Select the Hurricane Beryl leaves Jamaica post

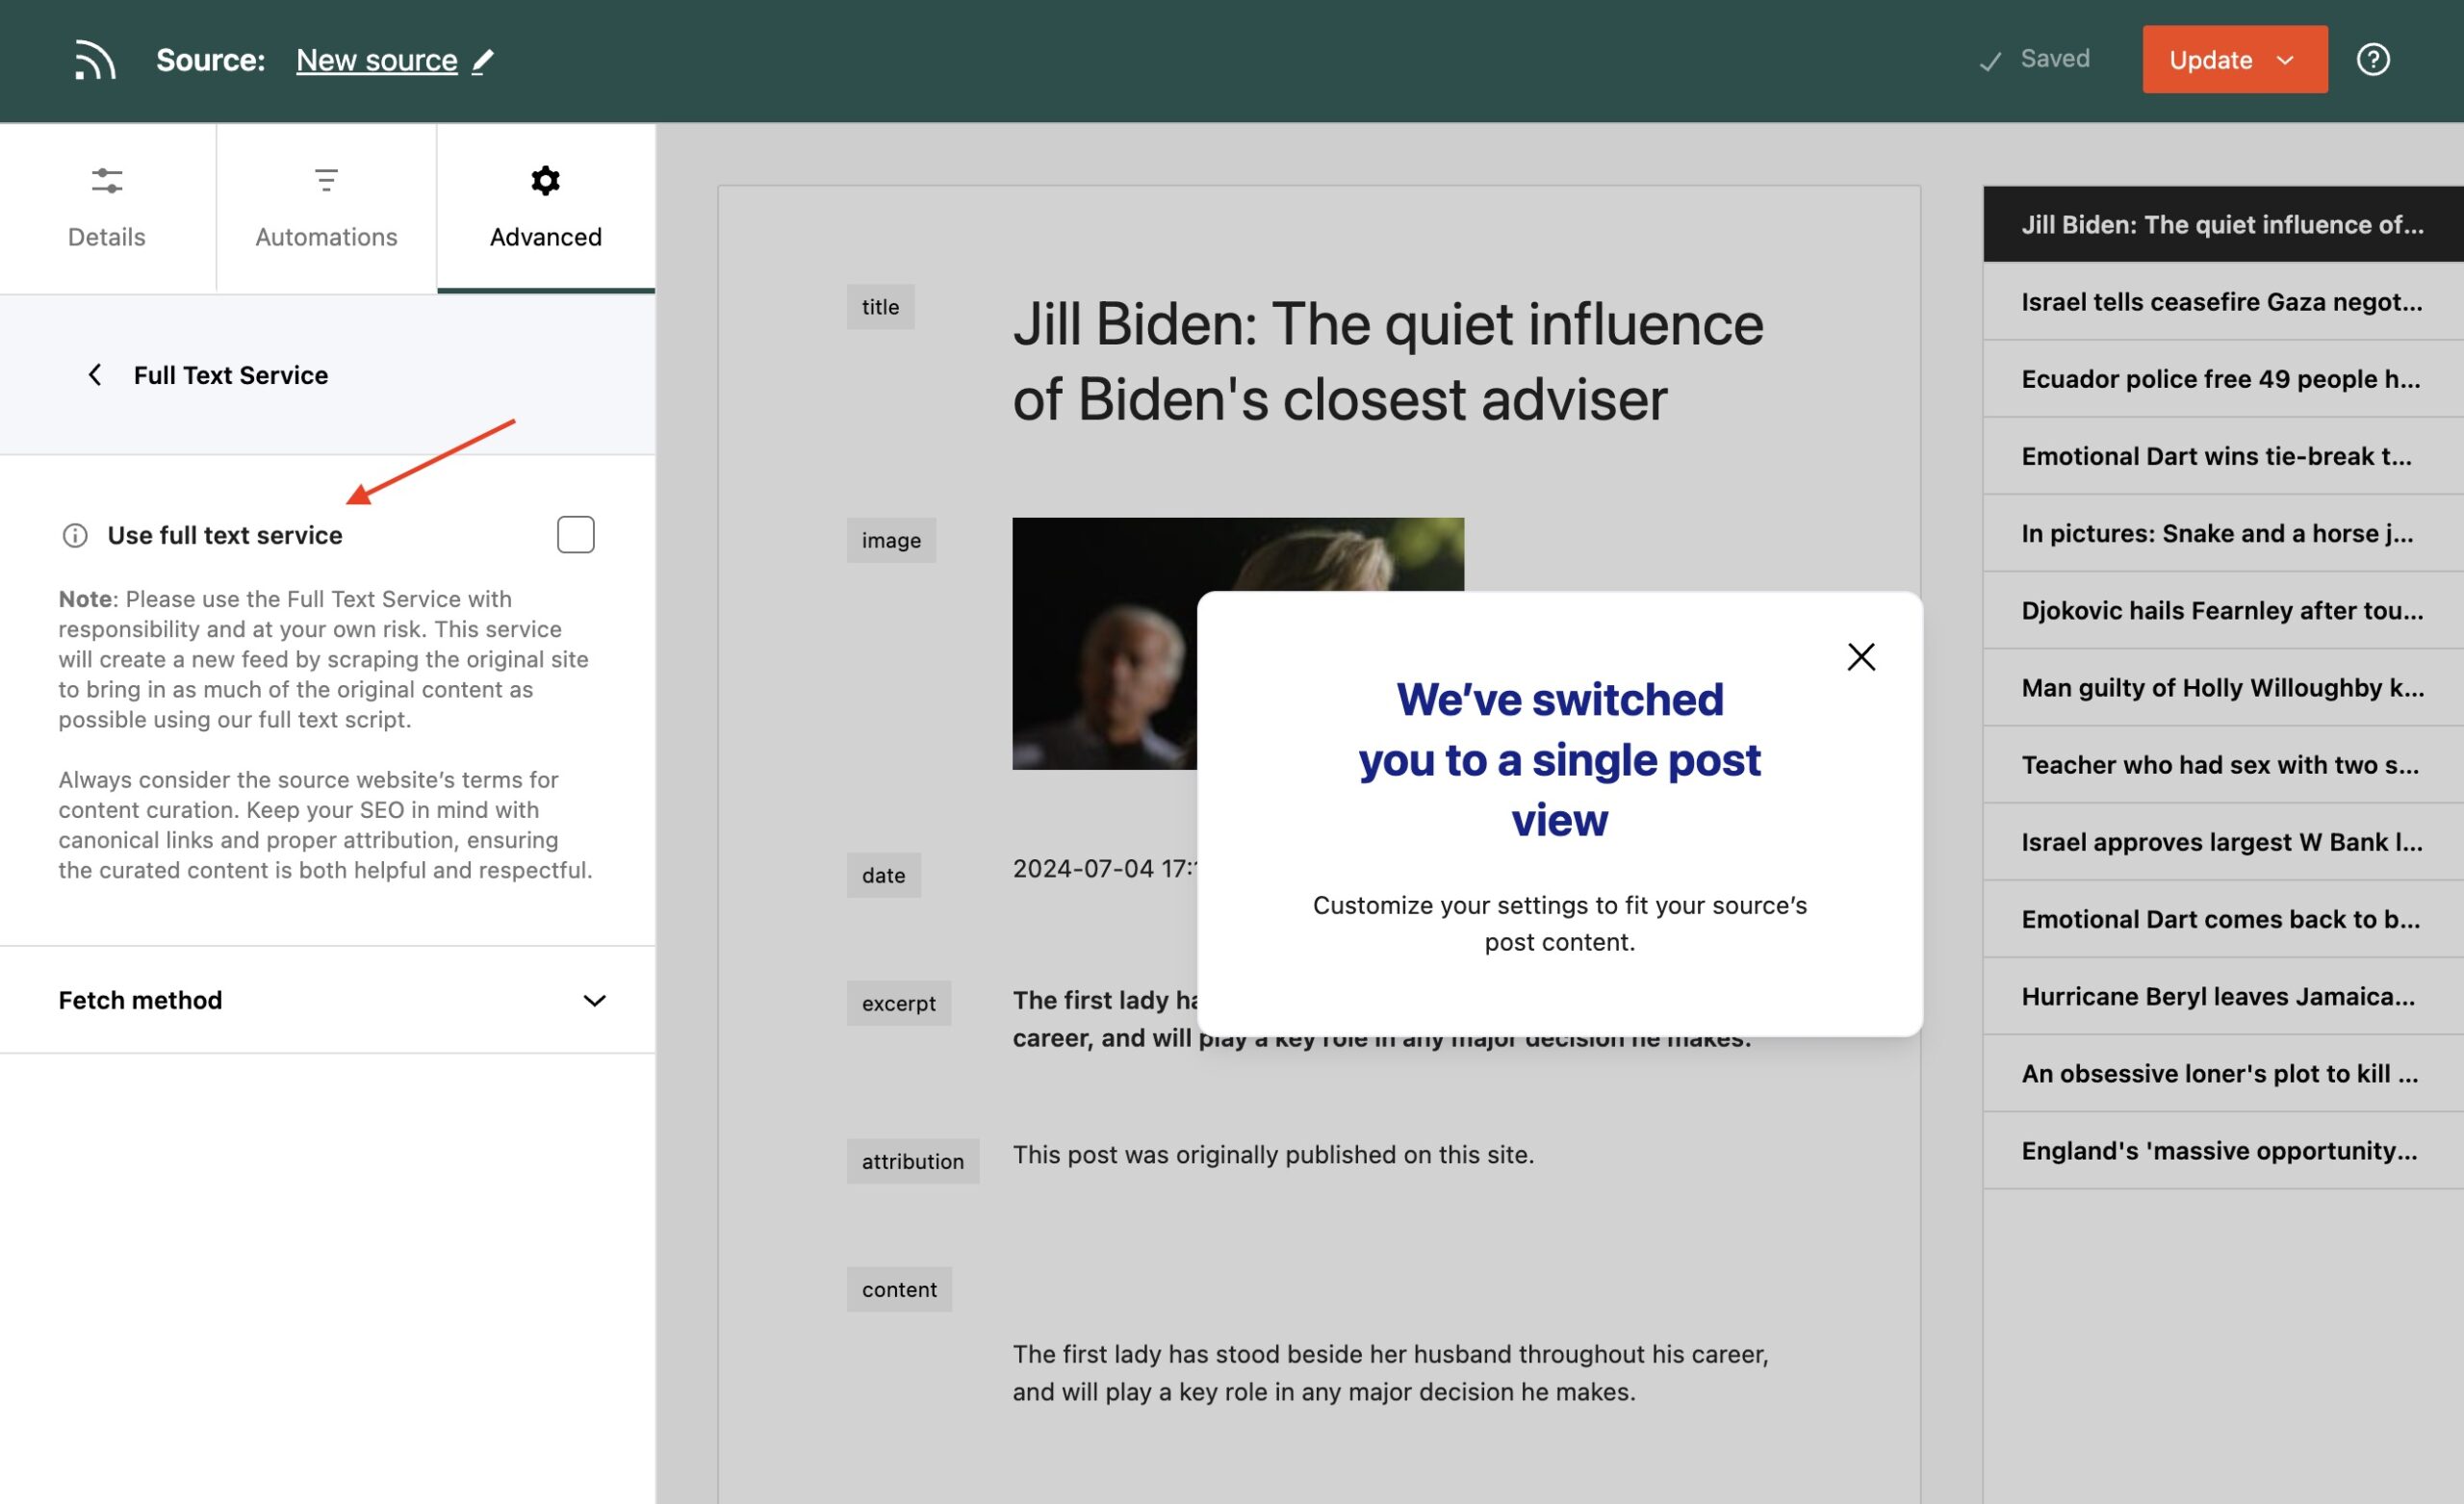[2218, 996]
